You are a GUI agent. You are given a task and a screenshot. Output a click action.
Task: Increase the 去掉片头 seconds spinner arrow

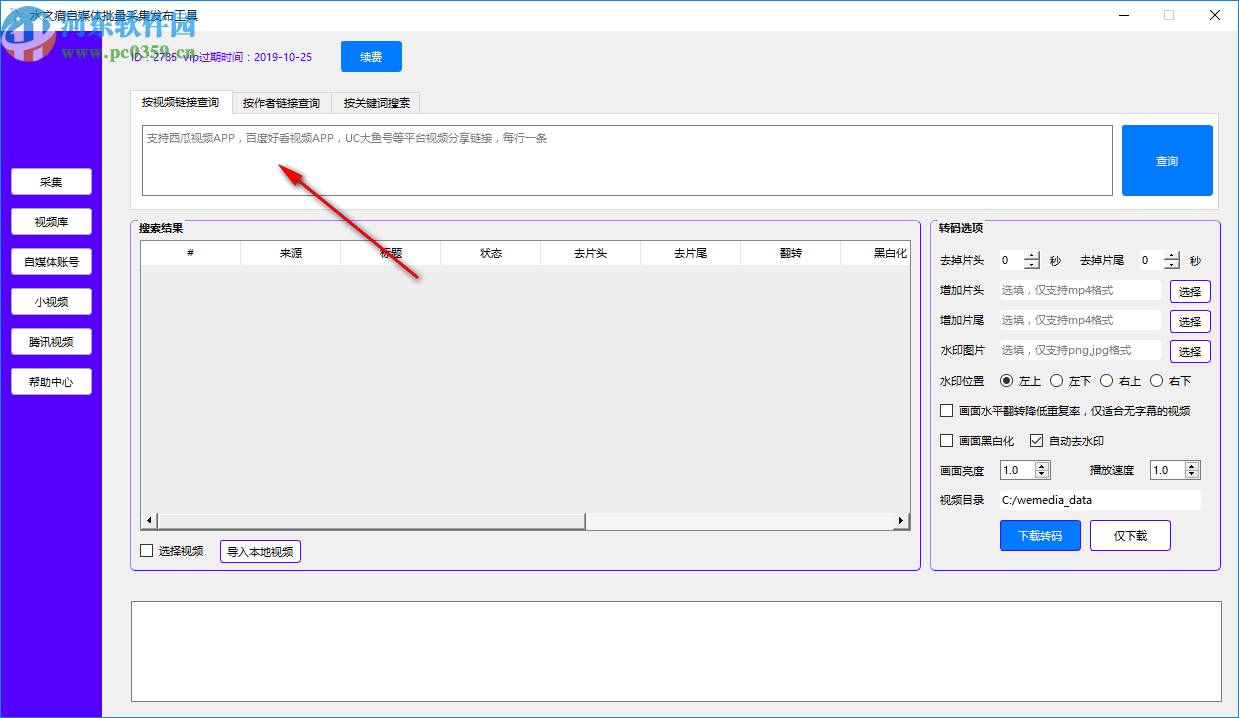coord(1032,256)
